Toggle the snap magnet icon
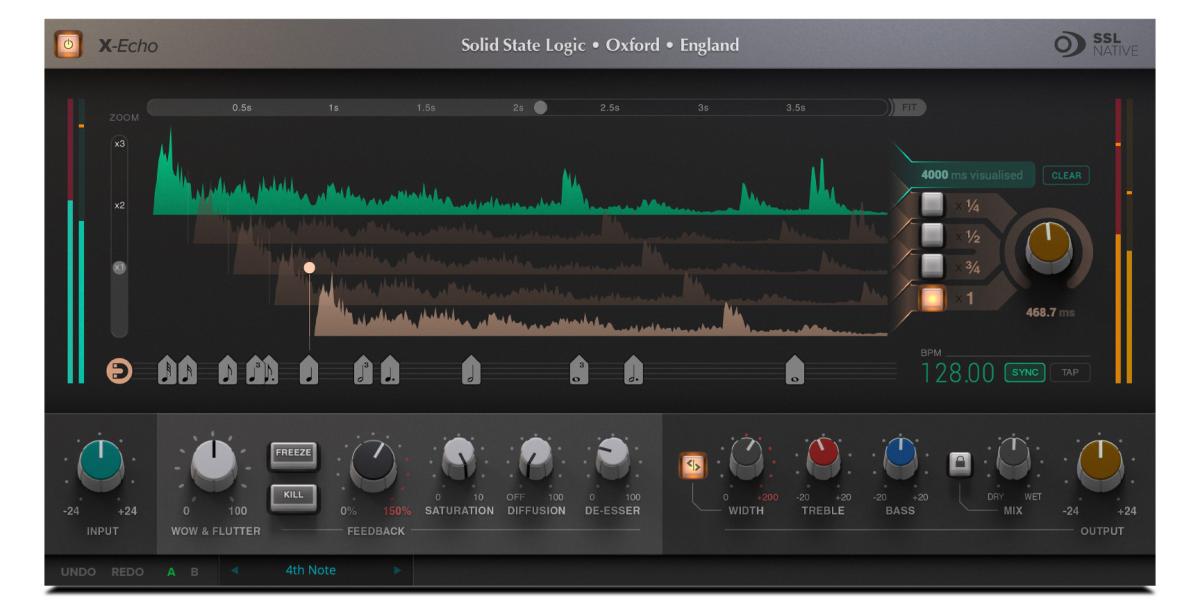1200x607 pixels. (x=119, y=371)
